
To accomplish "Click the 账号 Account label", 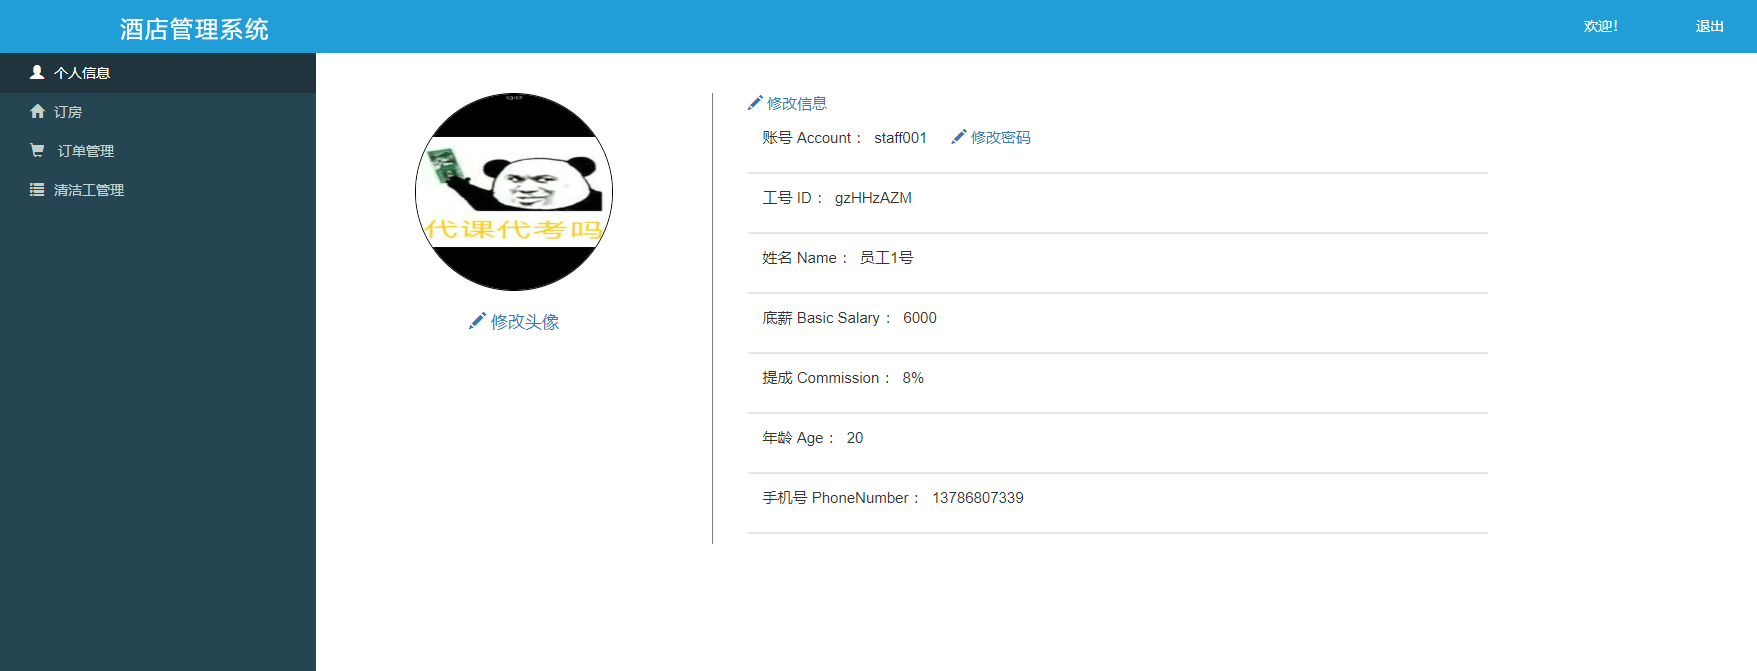I will point(811,138).
